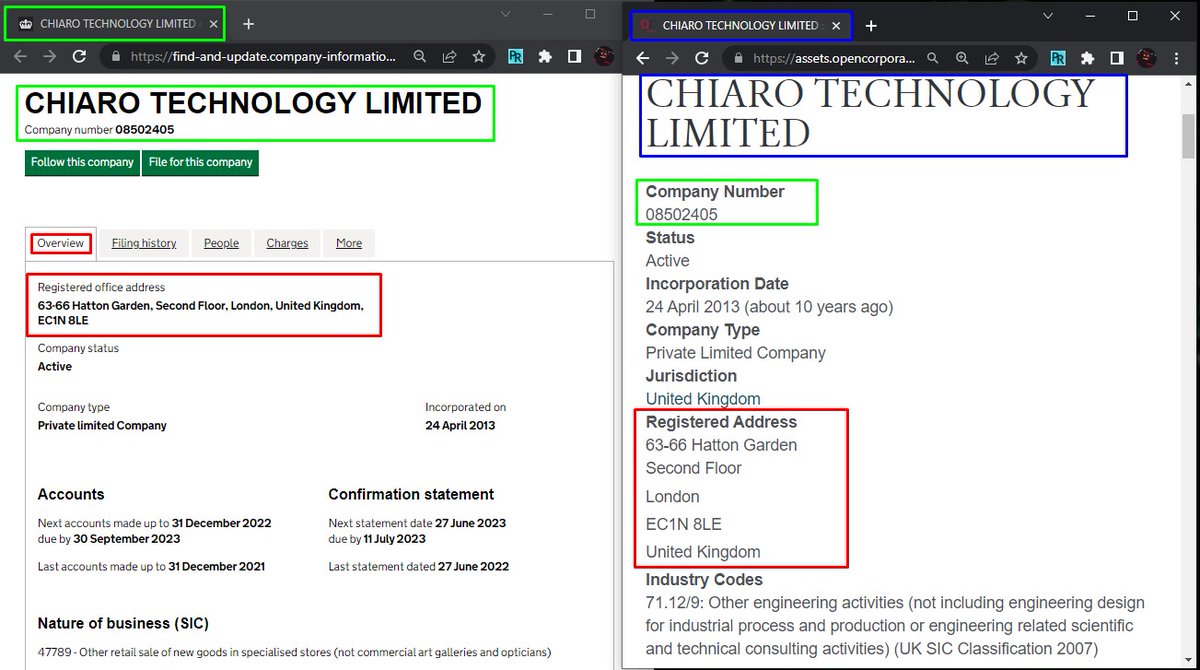Open the PR extension in the OpenCorporates window

click(1057, 59)
